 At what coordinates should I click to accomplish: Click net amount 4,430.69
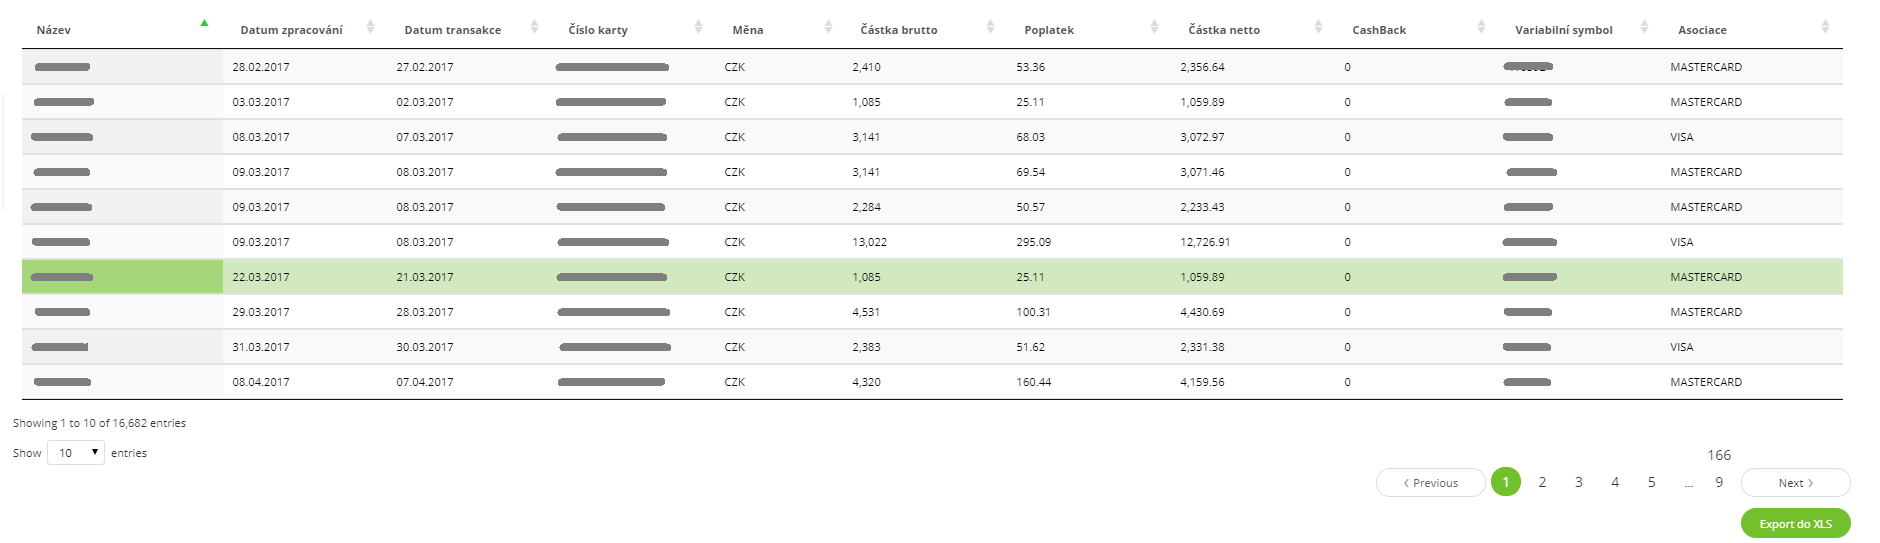(1202, 312)
